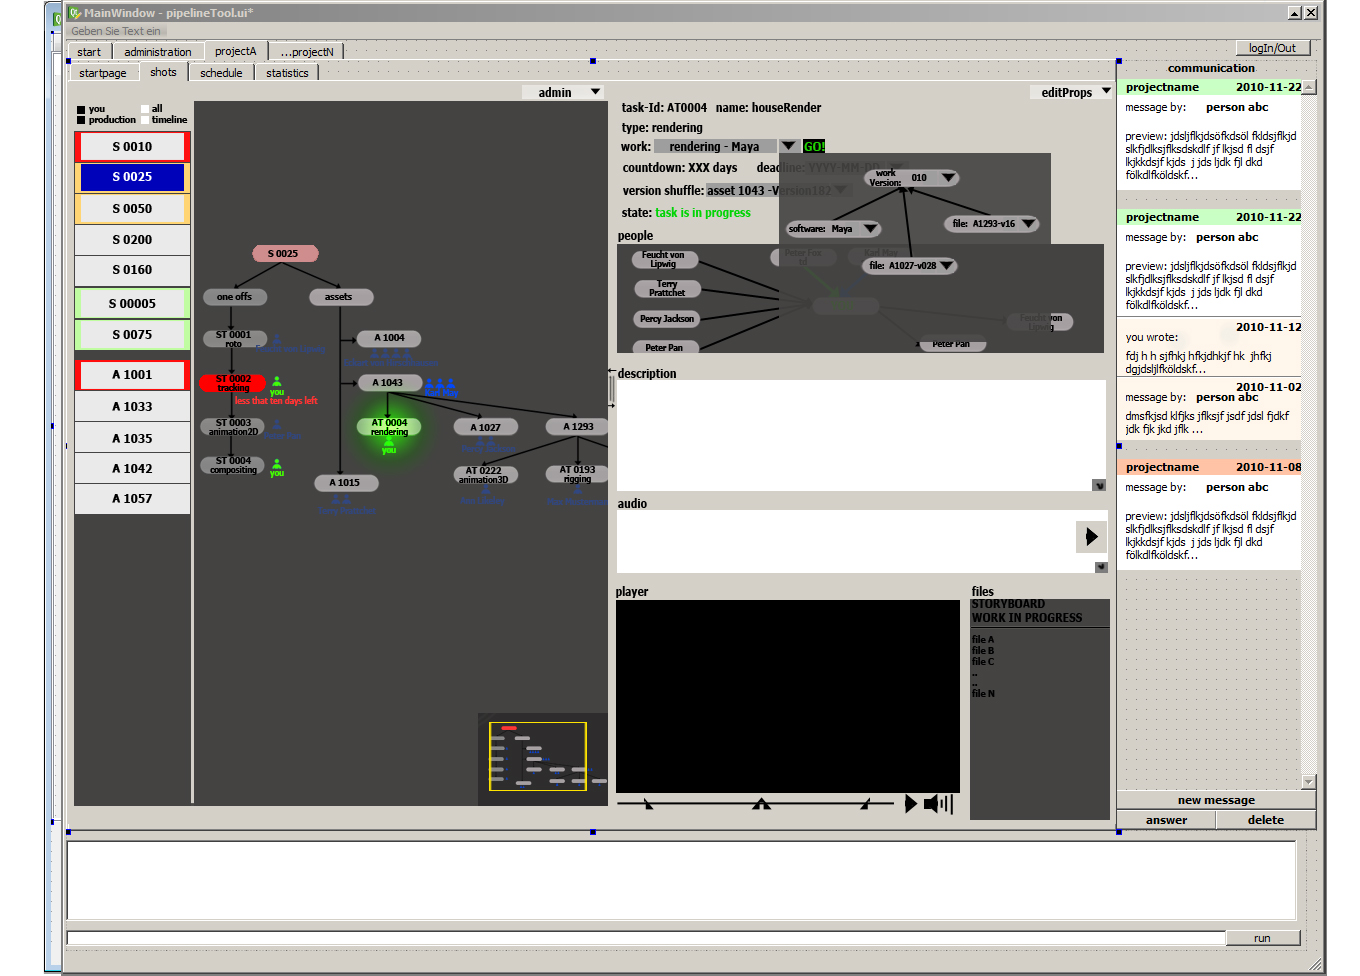Toggle the 'production' filter checkbox
Screen dimensions: 1360x976
click(82, 120)
